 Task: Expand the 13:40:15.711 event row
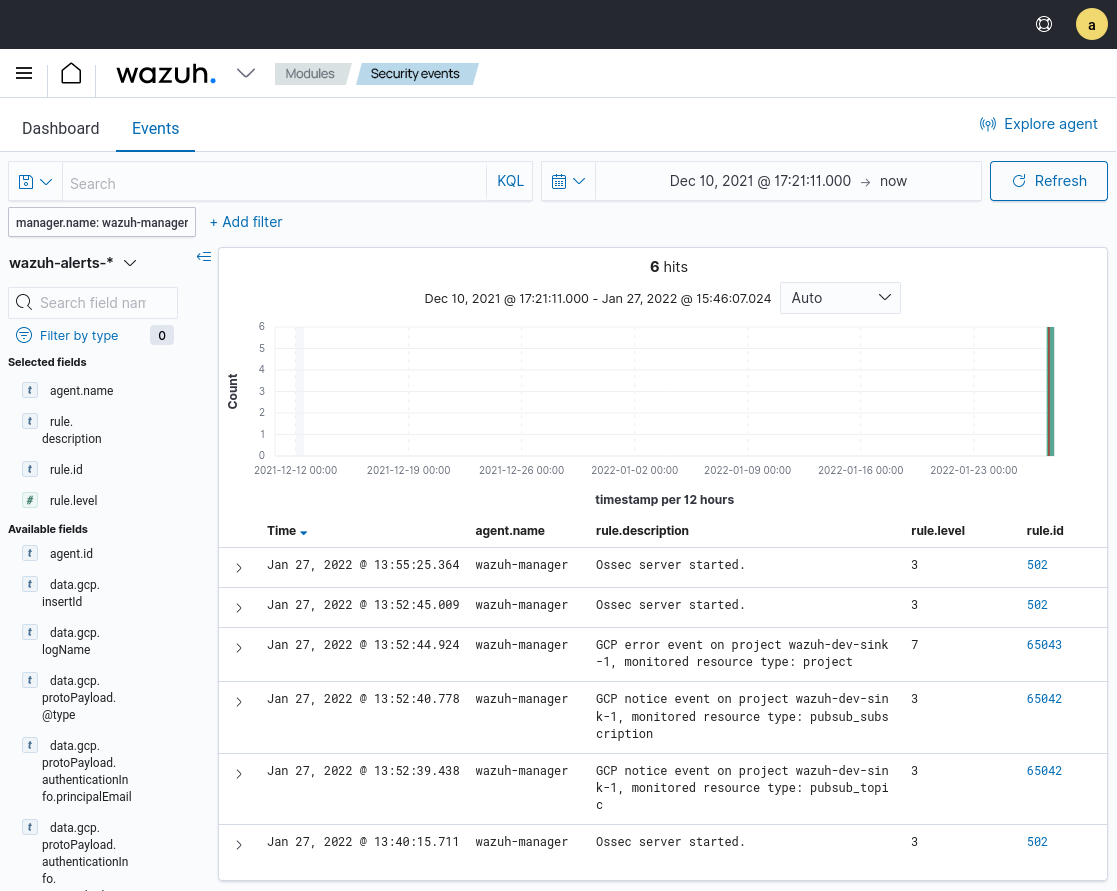tap(239, 845)
